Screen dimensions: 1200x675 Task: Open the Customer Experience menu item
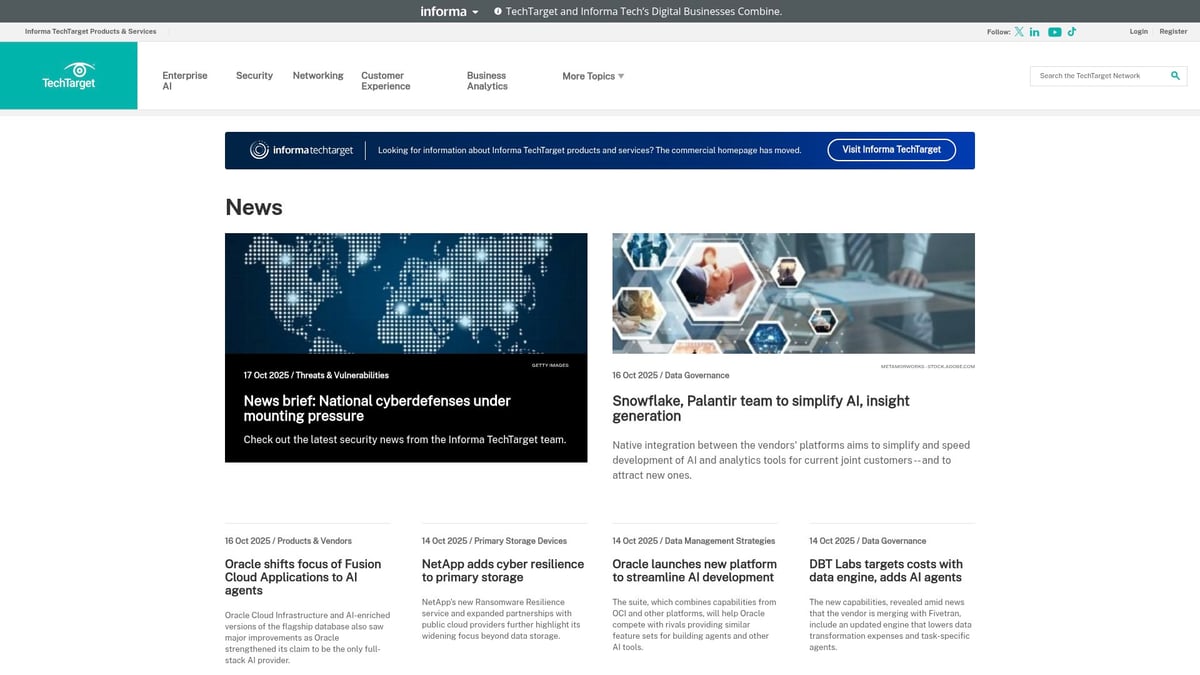coord(386,81)
